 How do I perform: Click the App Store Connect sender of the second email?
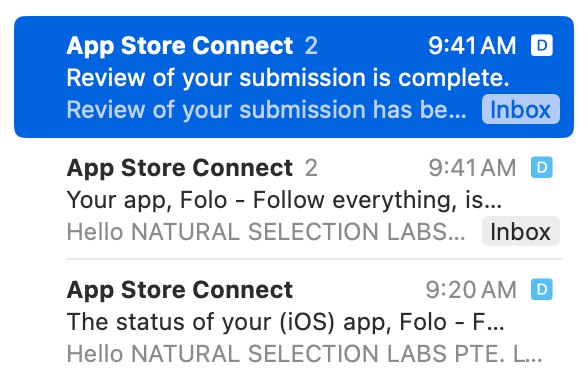pos(180,168)
